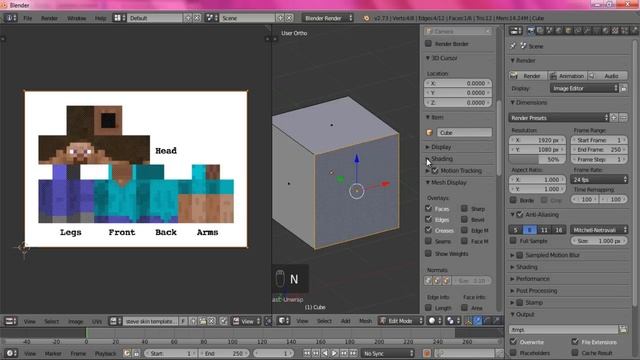Image resolution: width=640 pixels, height=360 pixels.
Task: Open the Edit Mode dropdown
Action: coord(400,321)
